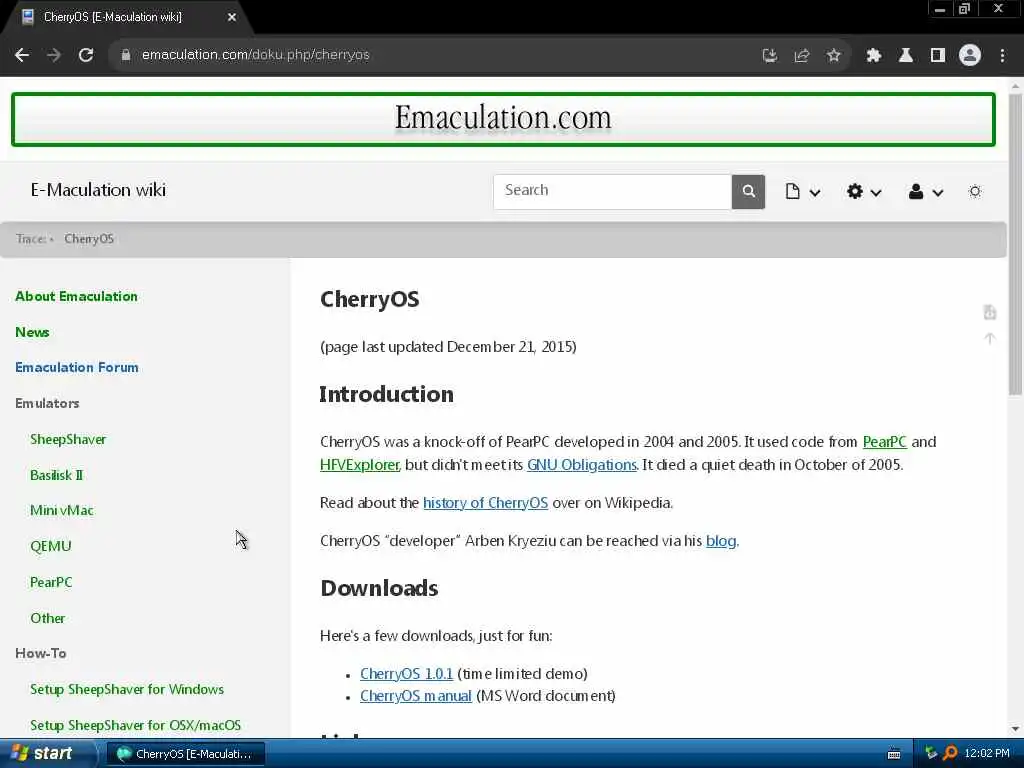Open the PearPC sidebar link
Viewport: 1024px width, 768px height.
(51, 583)
